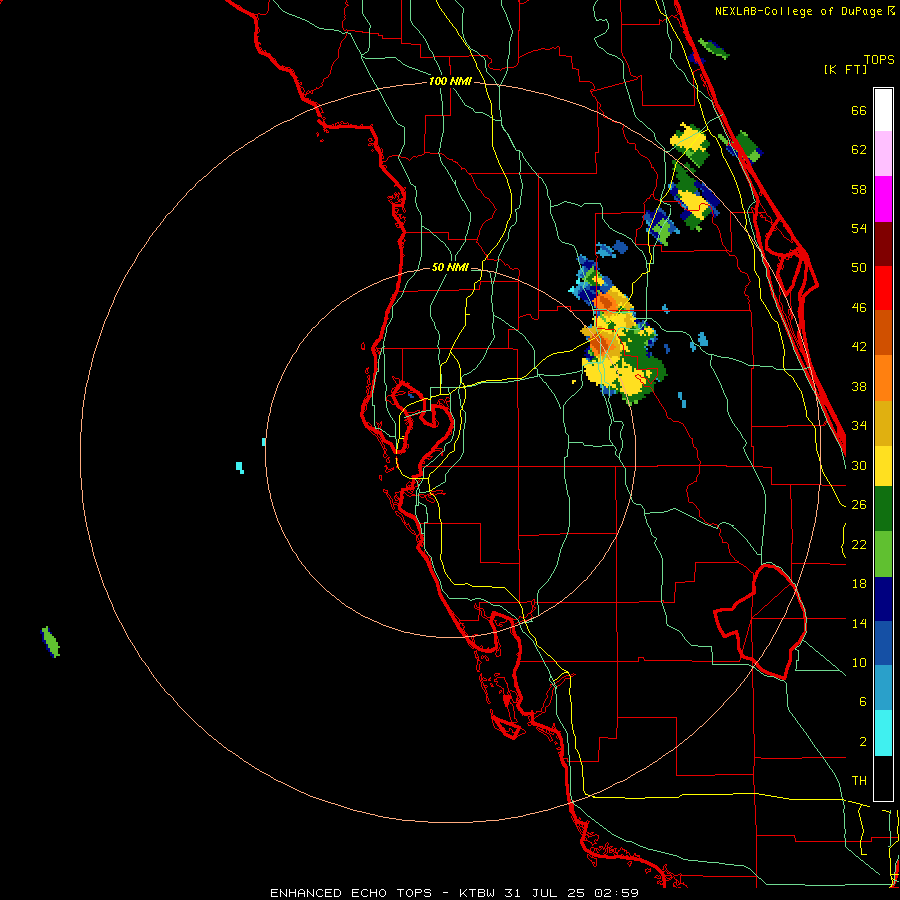Click the "100 NMI" range ring label
This screenshot has width=900, height=900.
[x=450, y=82]
